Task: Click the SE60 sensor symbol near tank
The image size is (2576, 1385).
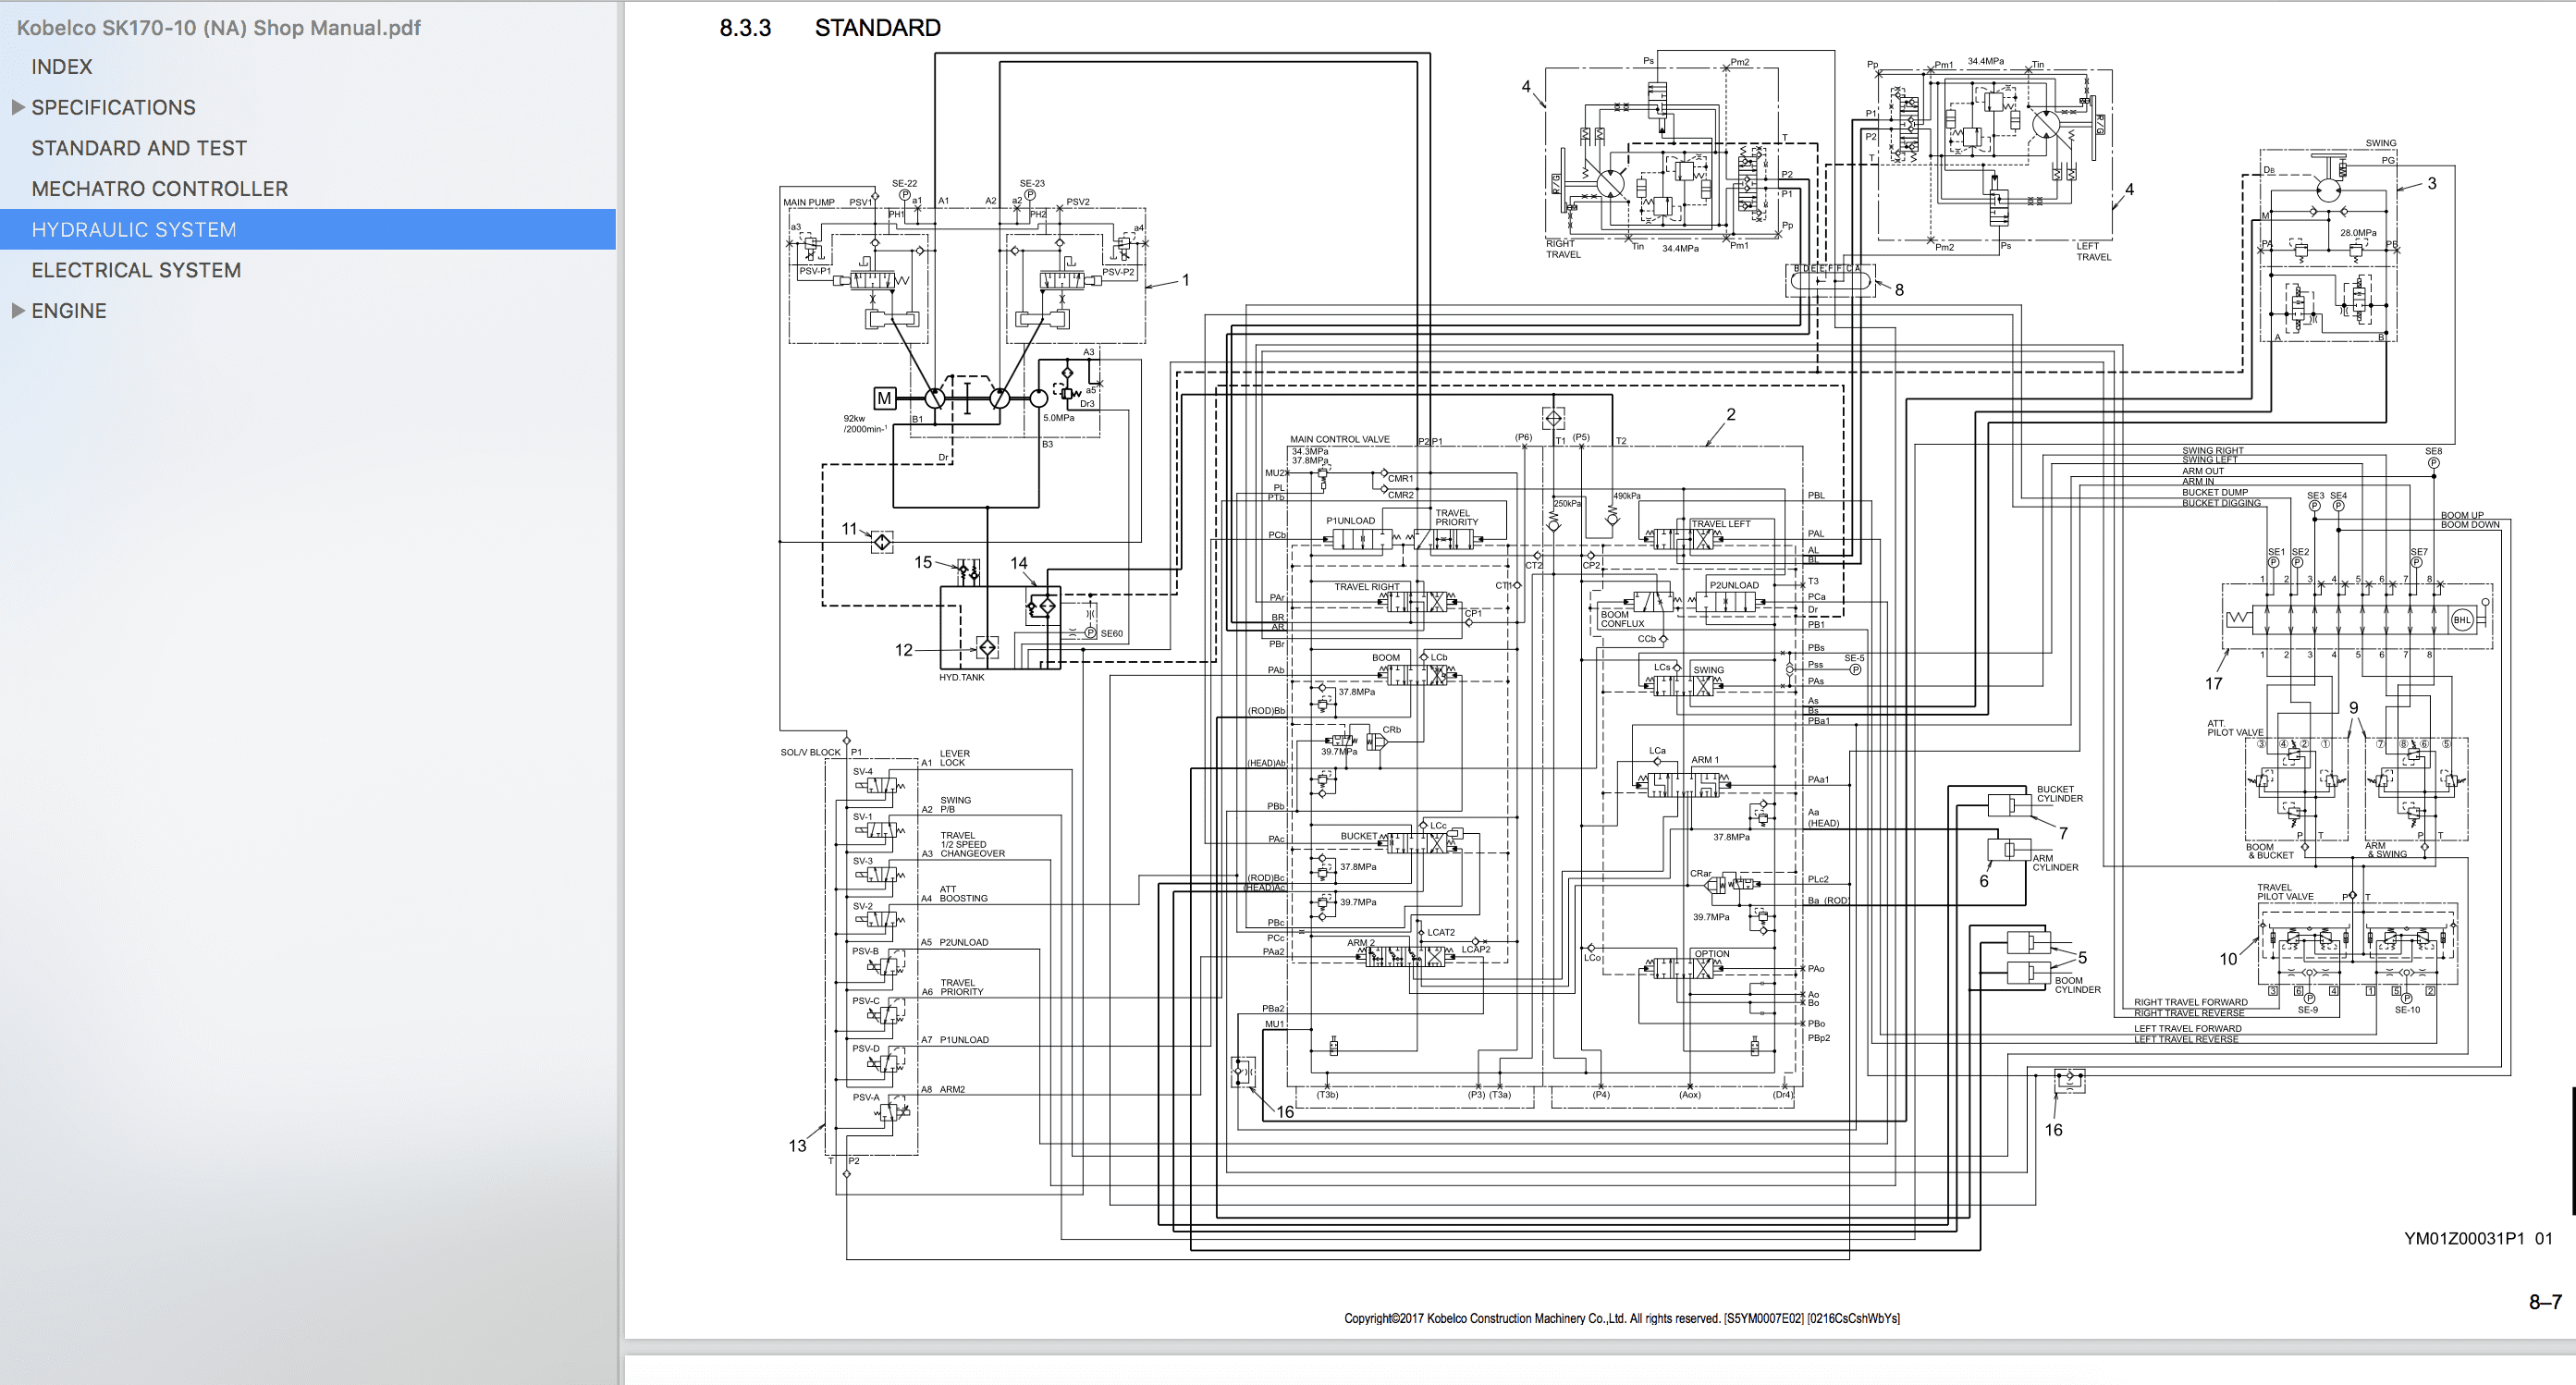Action: pos(1091,633)
